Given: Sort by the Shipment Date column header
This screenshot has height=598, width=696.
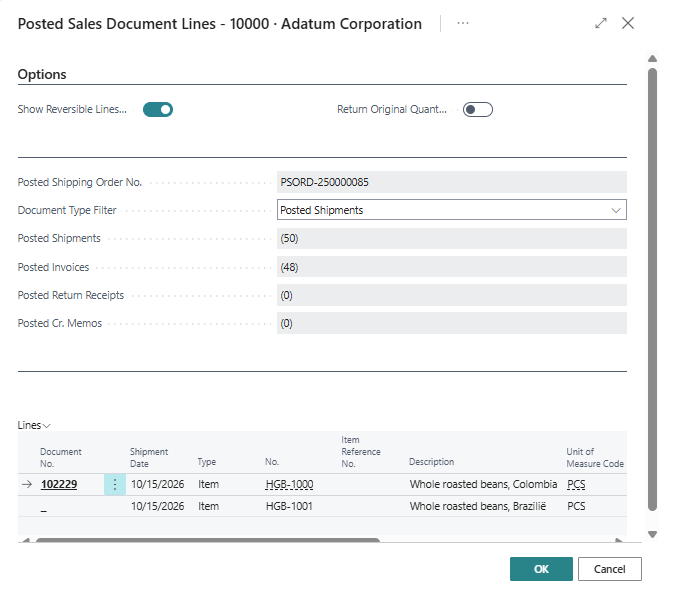Looking at the screenshot, I should 149,457.
